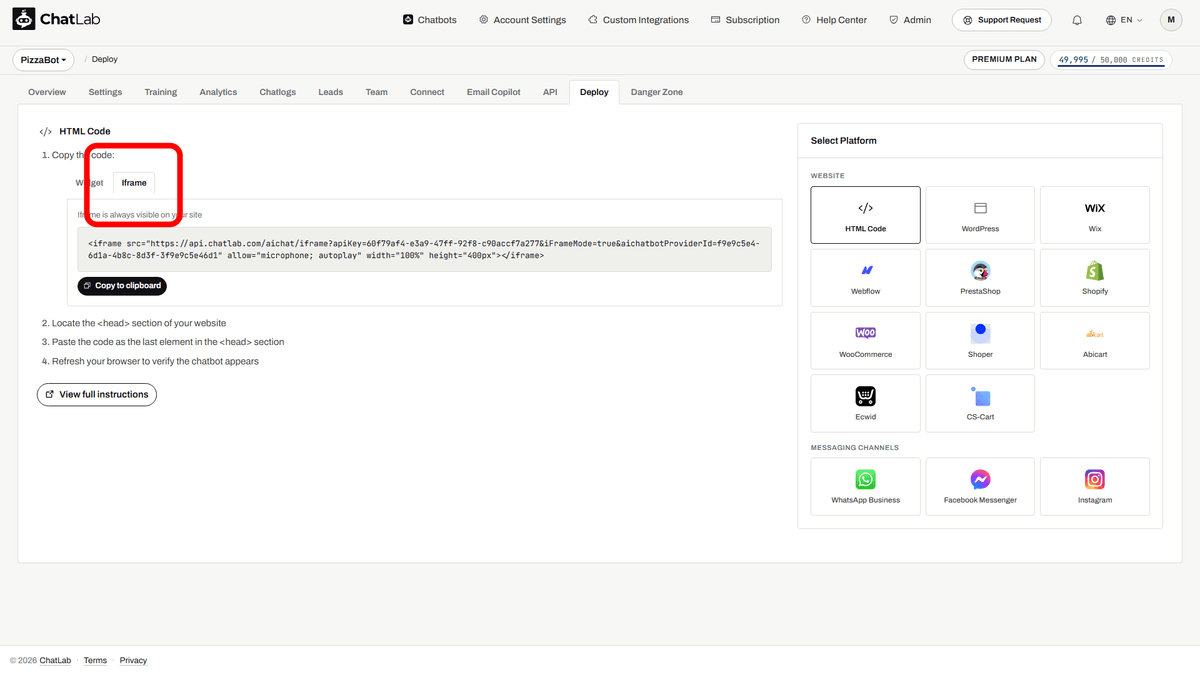Click the Copy to clipboard button
The image size is (1200, 675).
pyautogui.click(x=122, y=286)
